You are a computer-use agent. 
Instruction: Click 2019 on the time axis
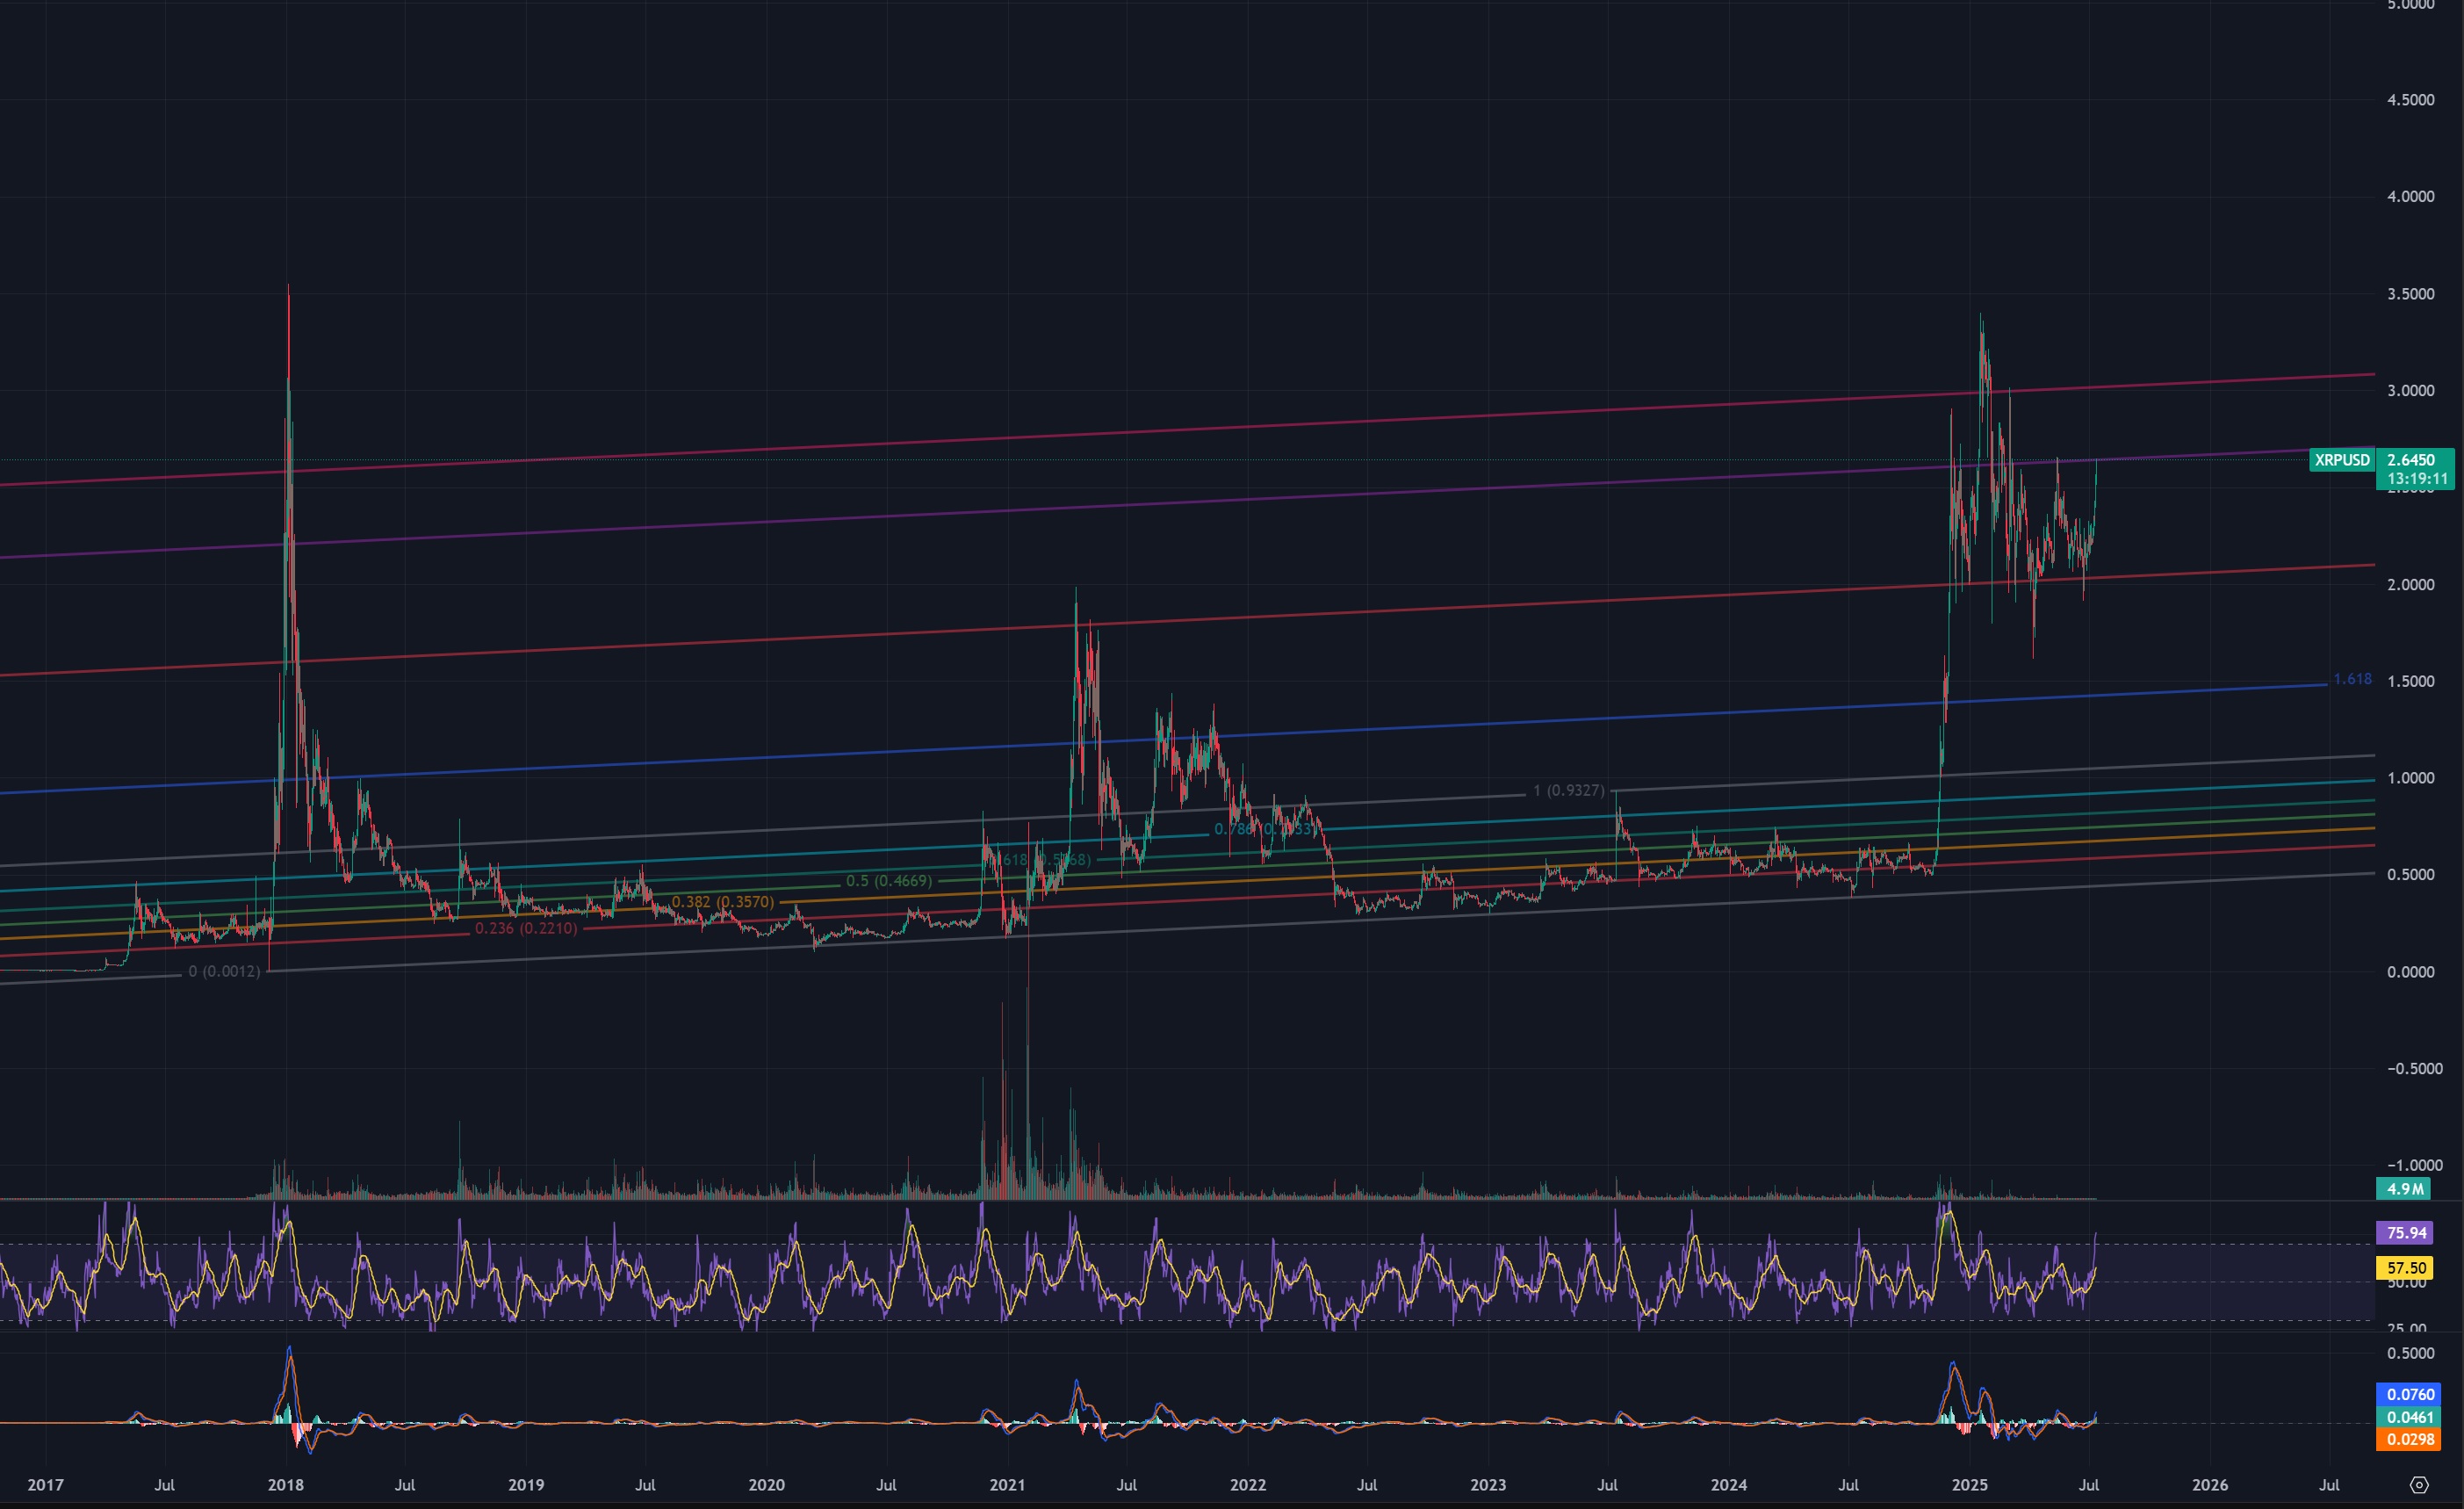[526, 1485]
